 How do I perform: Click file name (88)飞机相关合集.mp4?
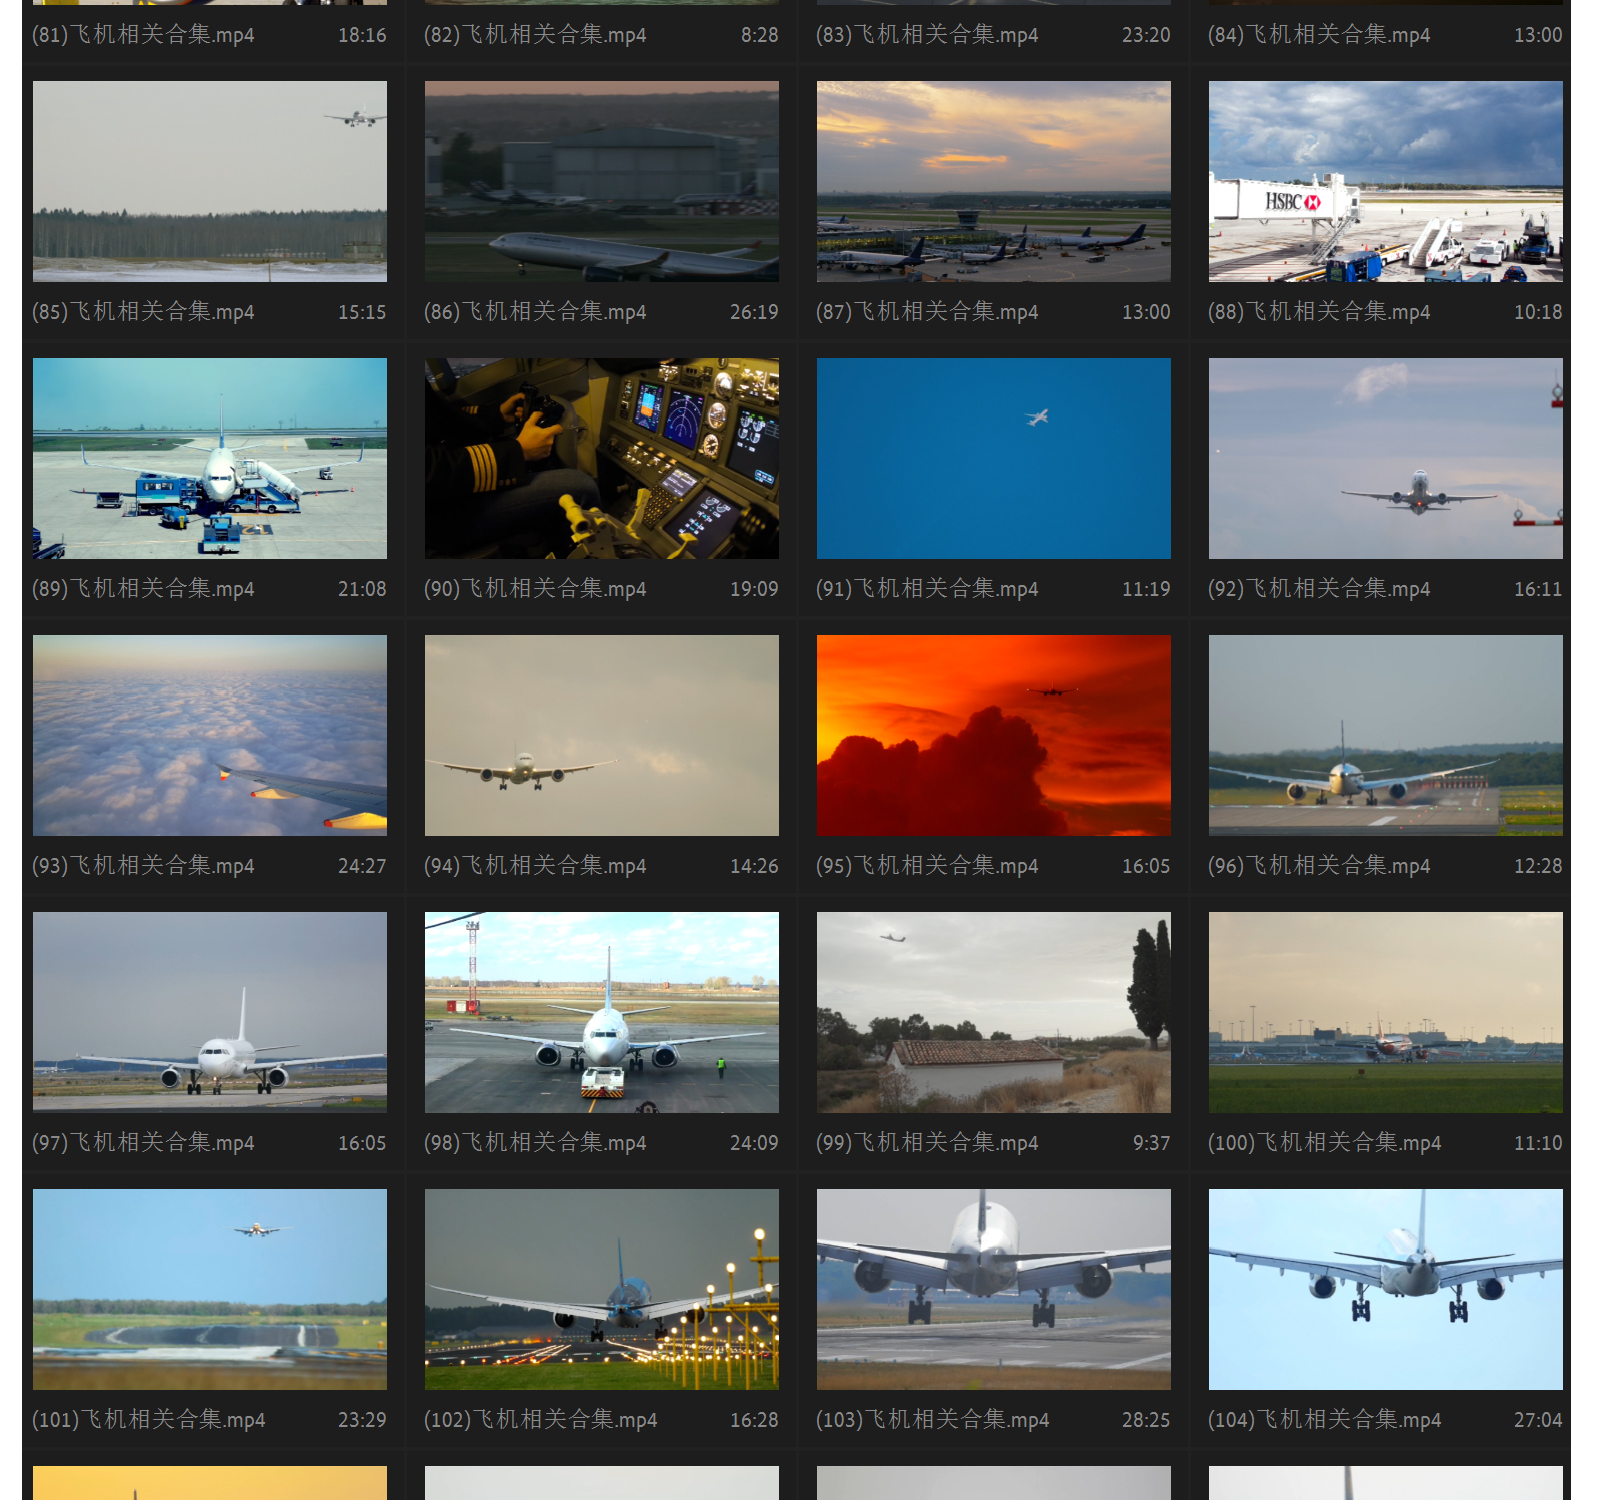pos(1319,312)
